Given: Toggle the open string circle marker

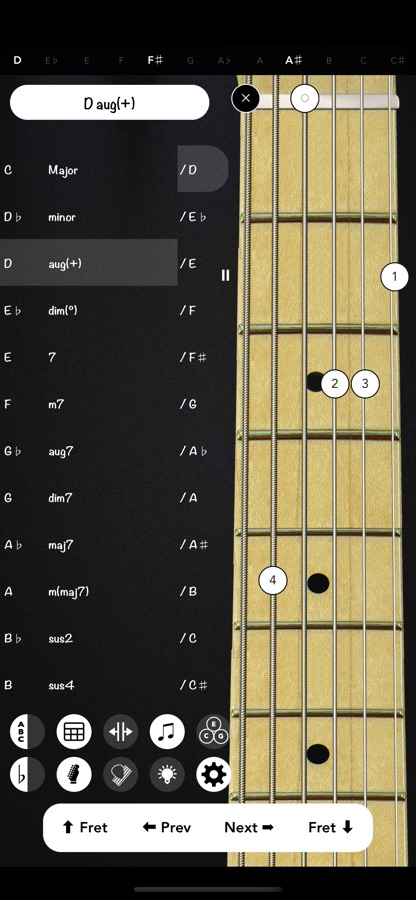Looking at the screenshot, I should tap(305, 98).
